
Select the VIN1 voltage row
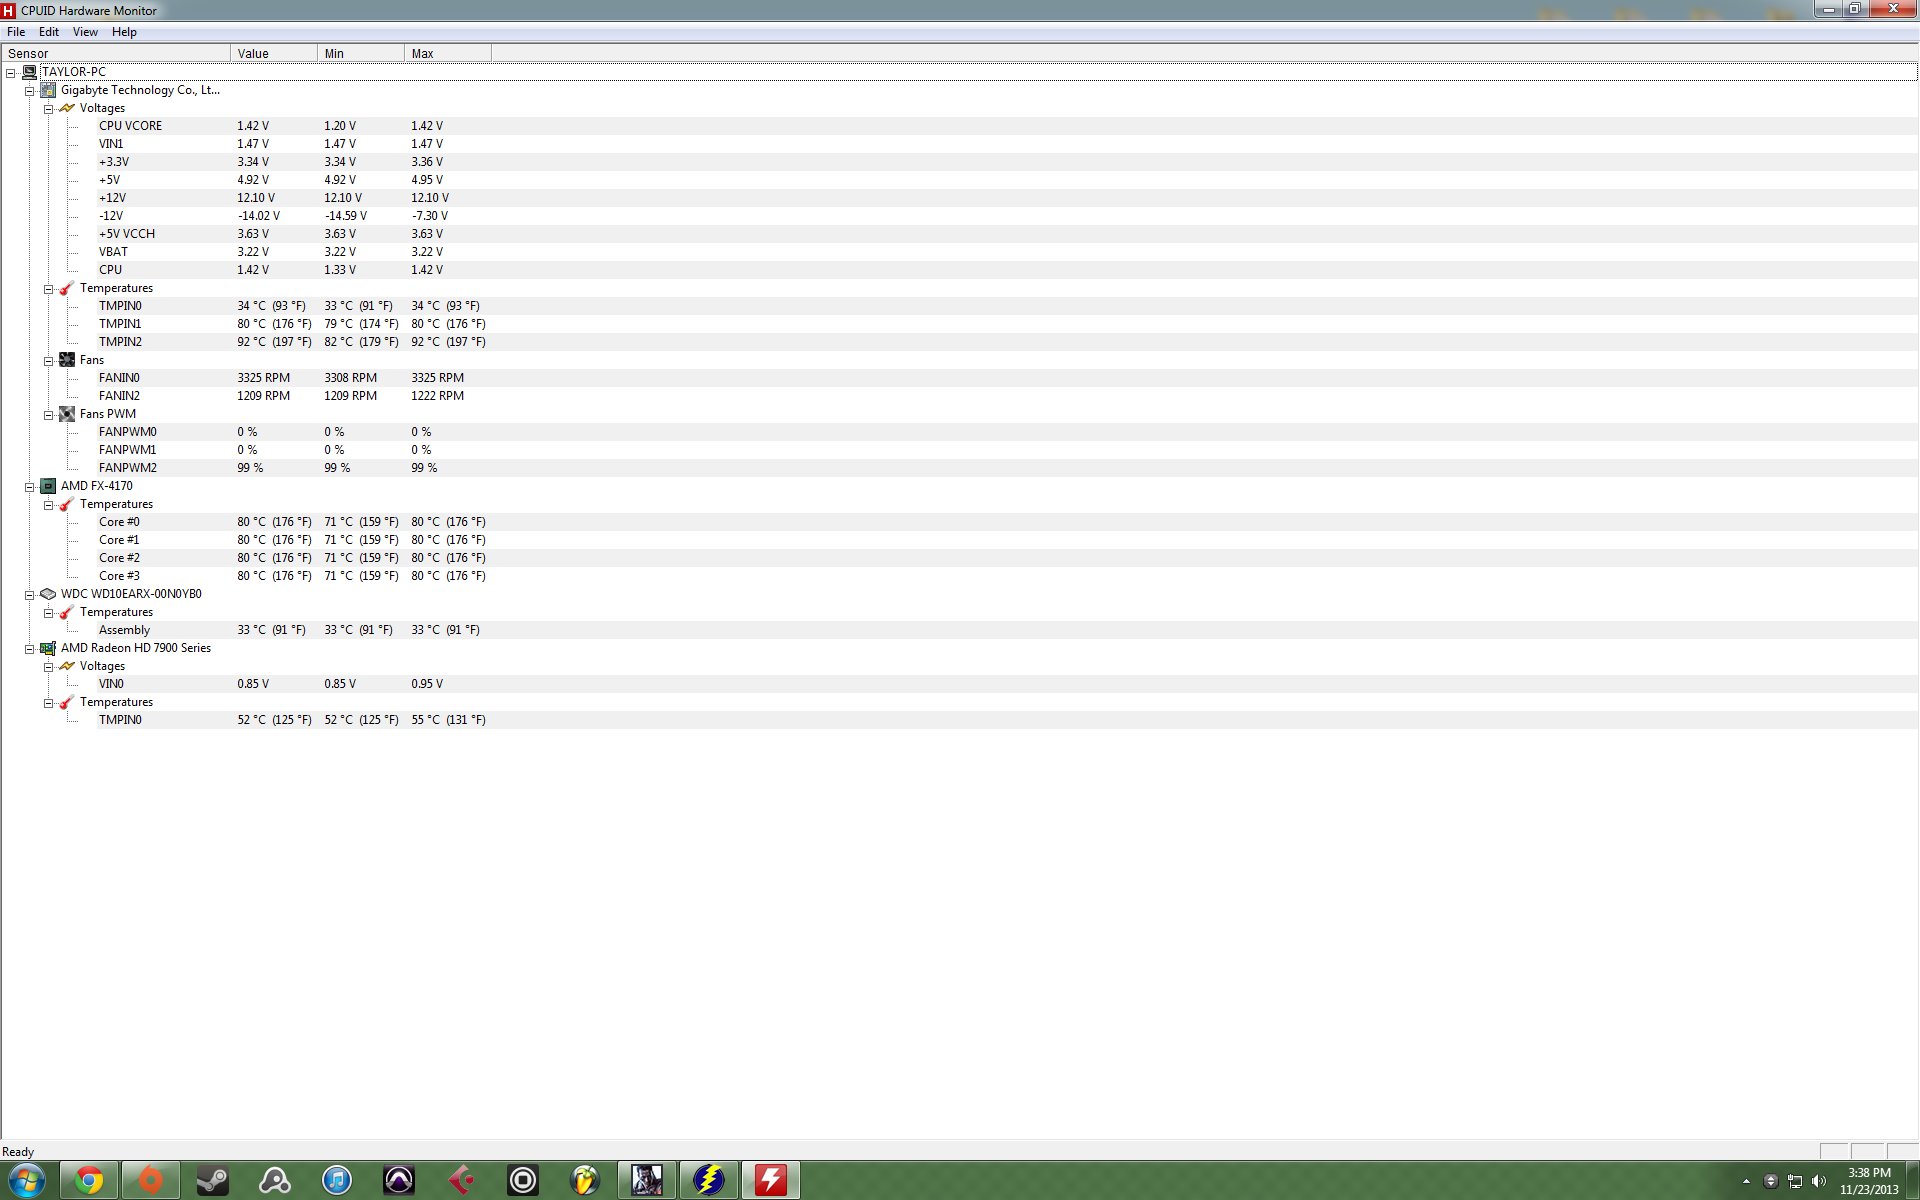(x=1007, y=144)
